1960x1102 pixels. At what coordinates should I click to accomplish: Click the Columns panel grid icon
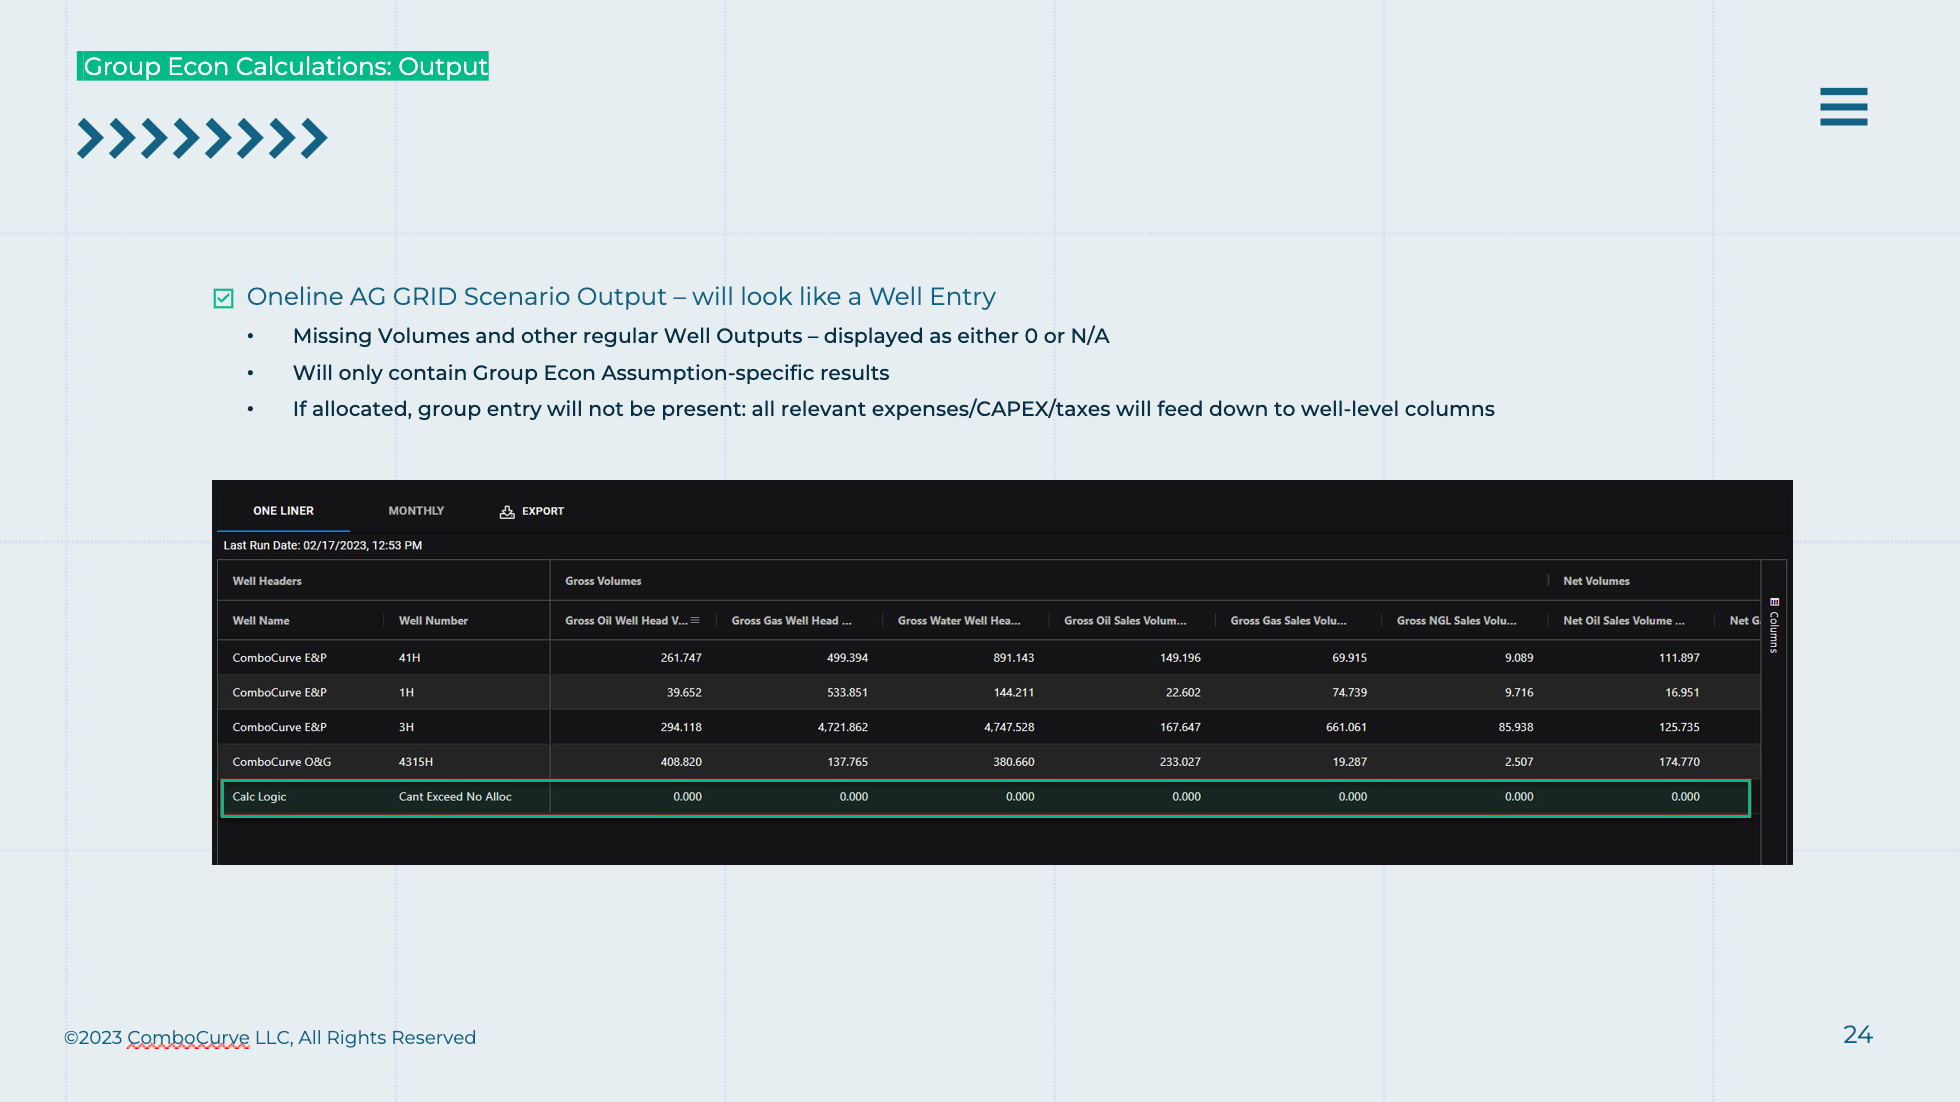tap(1774, 602)
